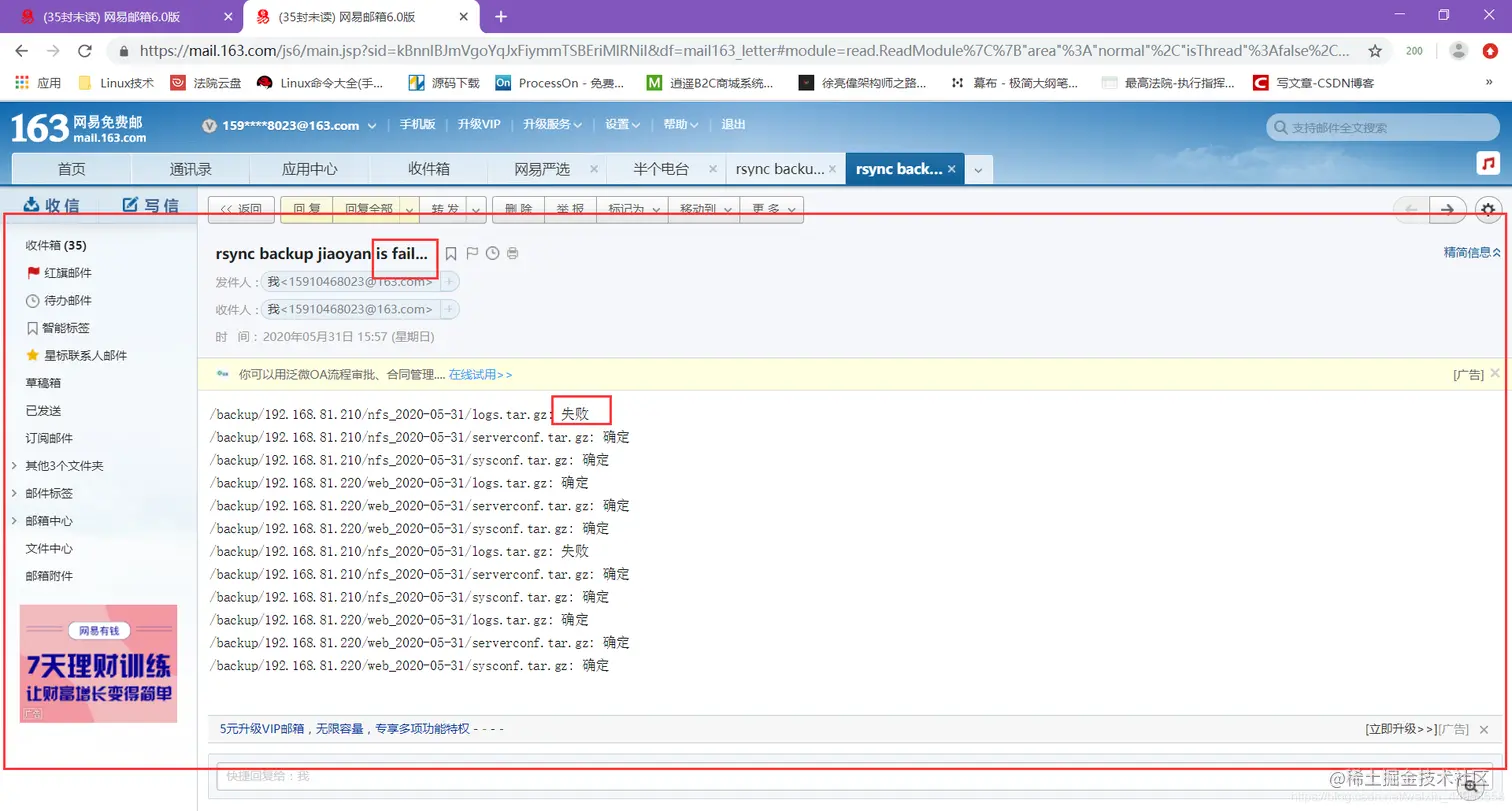Go to the previous email arrow
Viewport: 1512px width, 811px height.
tap(1411, 209)
